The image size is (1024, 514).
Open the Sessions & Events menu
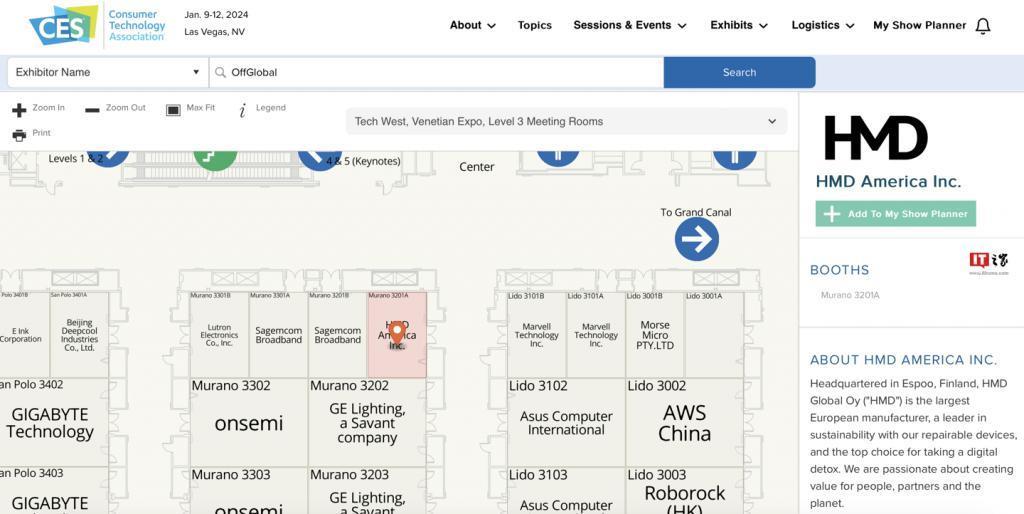[629, 26]
